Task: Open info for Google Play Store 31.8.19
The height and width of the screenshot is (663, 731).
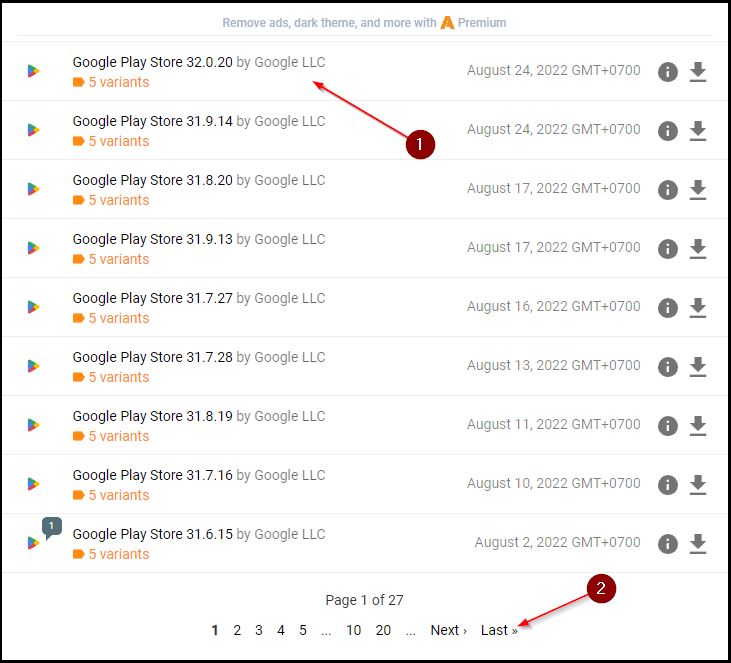Action: [x=668, y=426]
